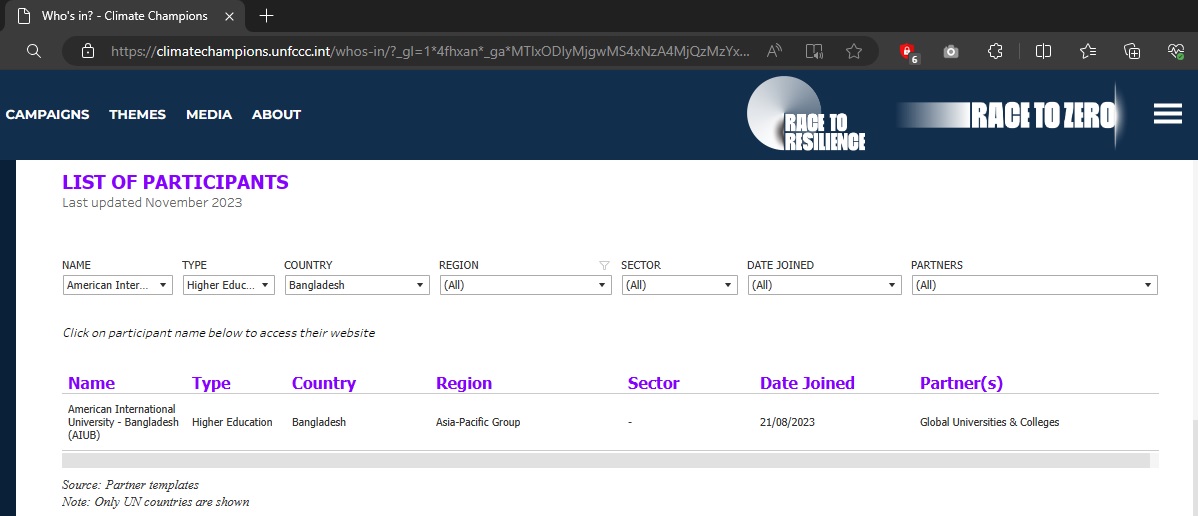Click the 21/08/2023 date cell
This screenshot has height=516, width=1198.
(786, 422)
